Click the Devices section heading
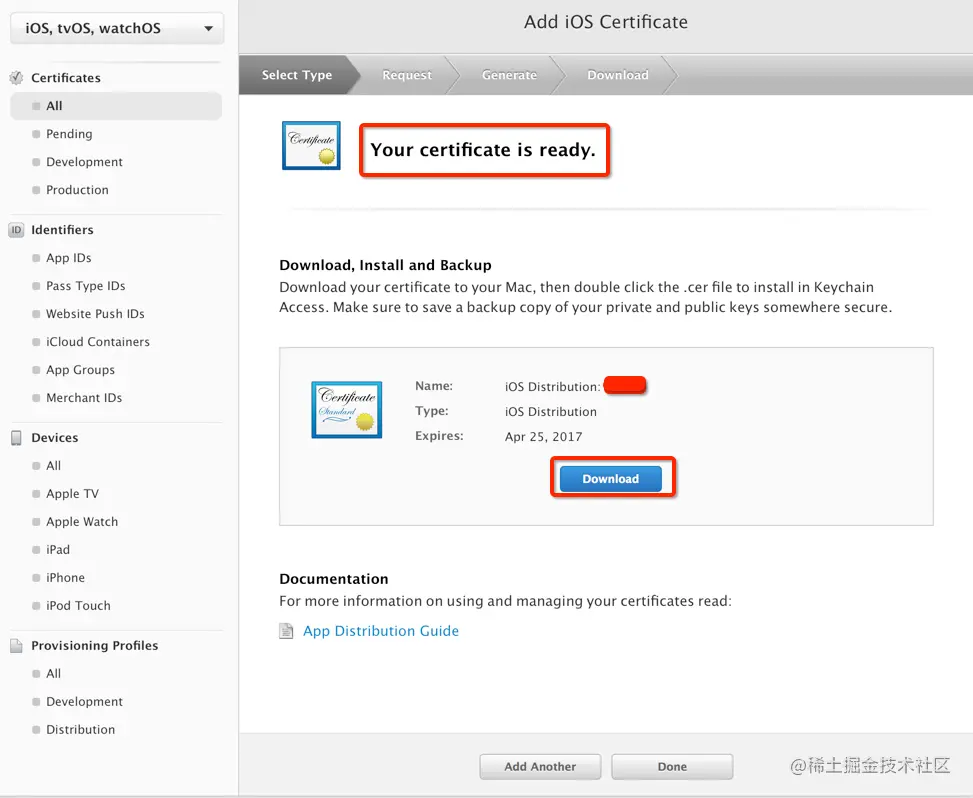 click(55, 437)
